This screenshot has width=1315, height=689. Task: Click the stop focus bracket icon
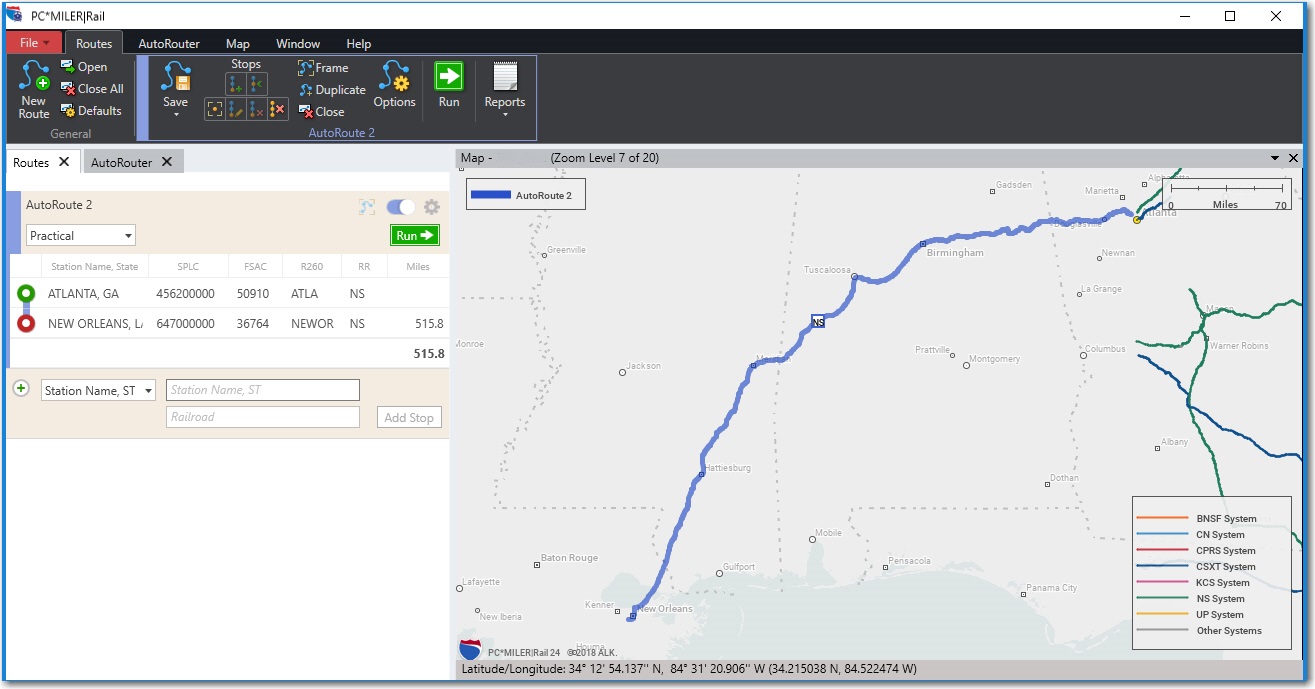coord(214,109)
